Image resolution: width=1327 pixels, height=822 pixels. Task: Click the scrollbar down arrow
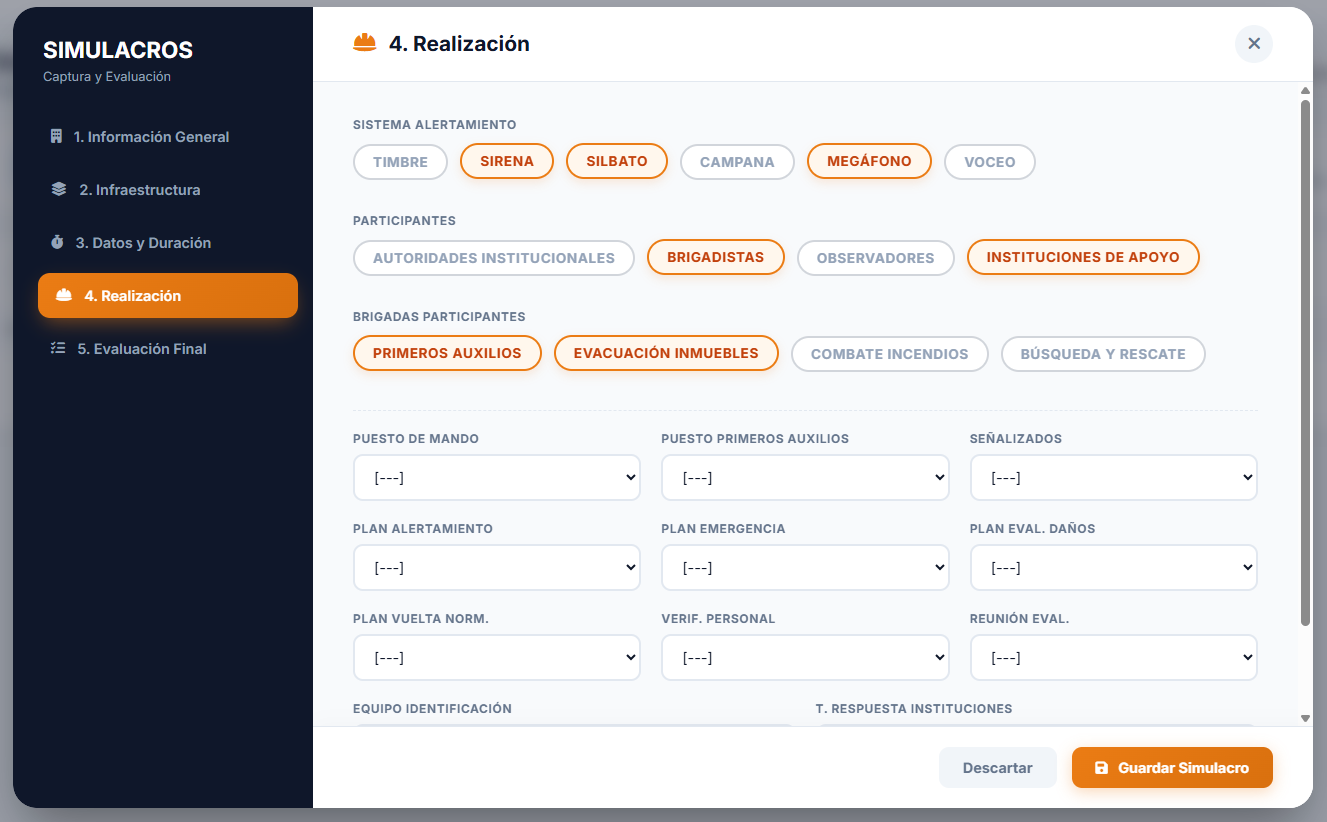point(1305,718)
